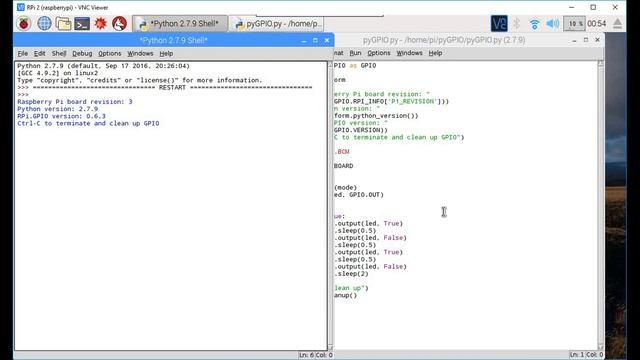
Task: Click the VNC server tray icon
Action: click(499, 24)
